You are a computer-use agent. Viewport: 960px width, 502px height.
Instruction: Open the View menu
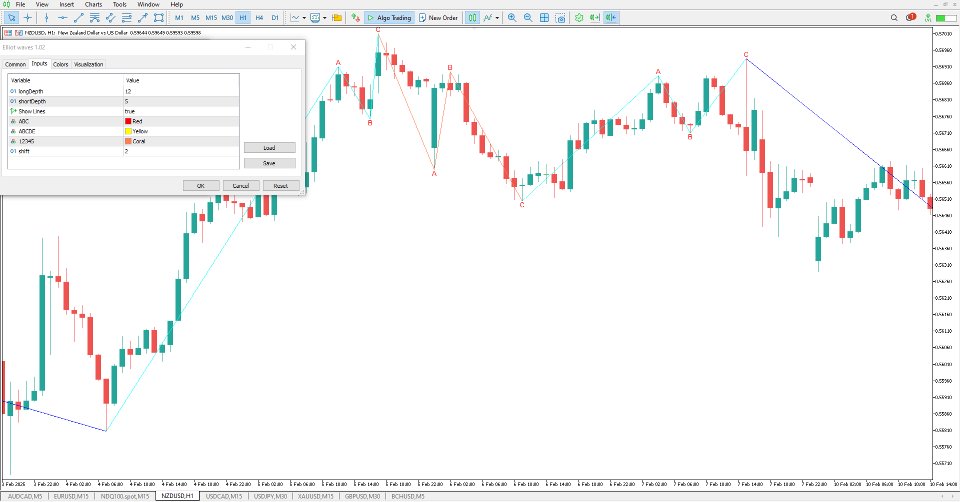pos(42,4)
